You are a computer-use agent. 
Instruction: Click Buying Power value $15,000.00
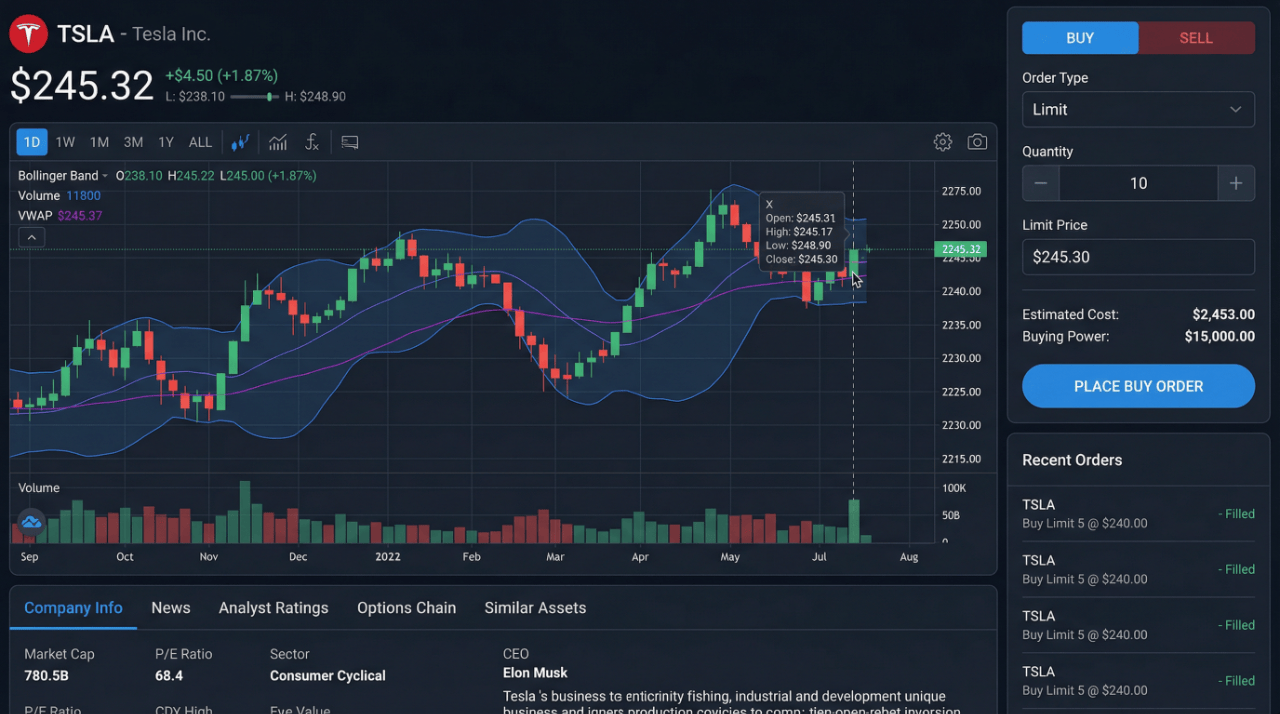coord(1220,337)
